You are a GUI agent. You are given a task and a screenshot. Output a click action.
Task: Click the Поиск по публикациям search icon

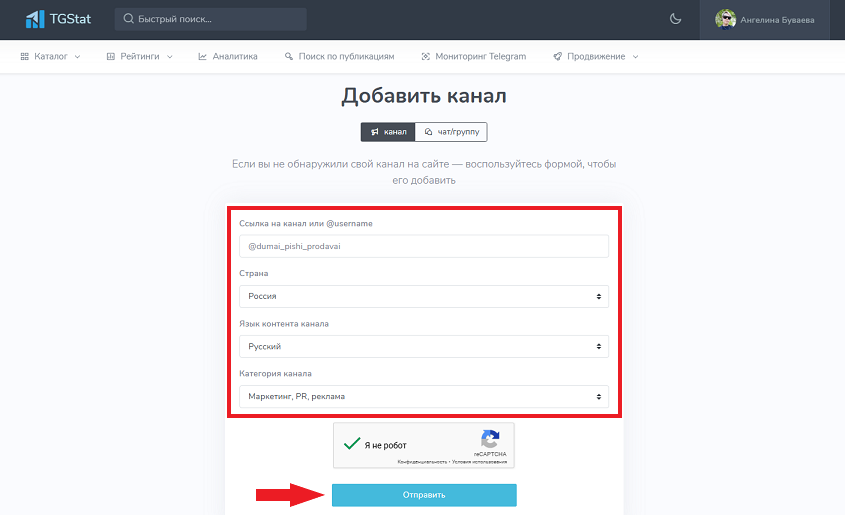click(289, 57)
